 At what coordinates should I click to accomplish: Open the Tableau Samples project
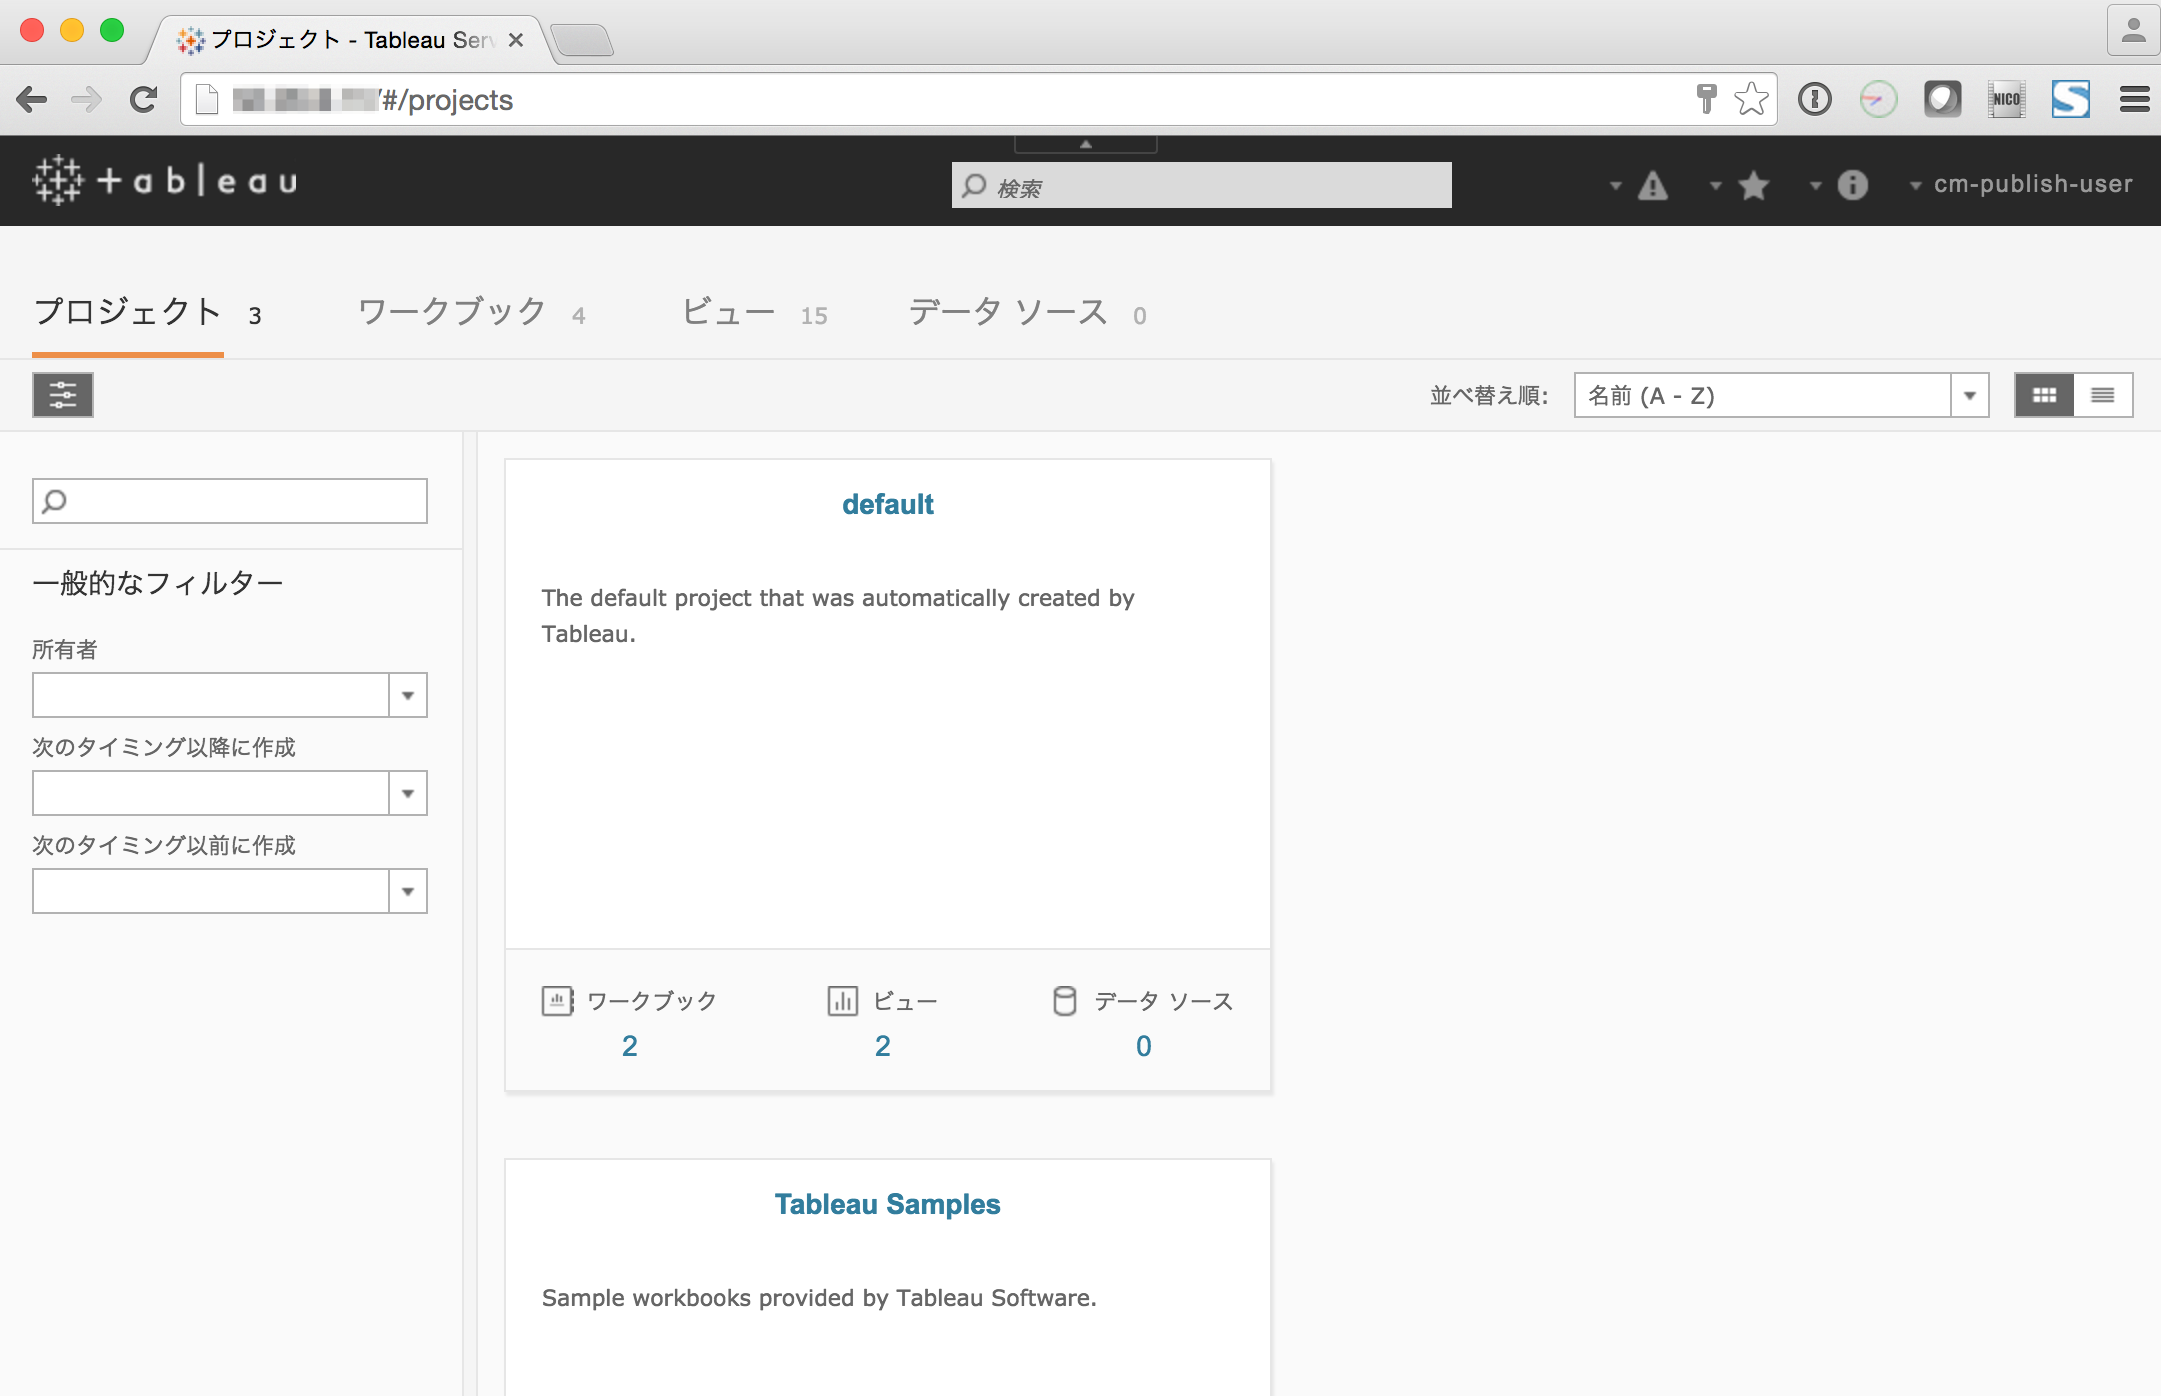886,1204
